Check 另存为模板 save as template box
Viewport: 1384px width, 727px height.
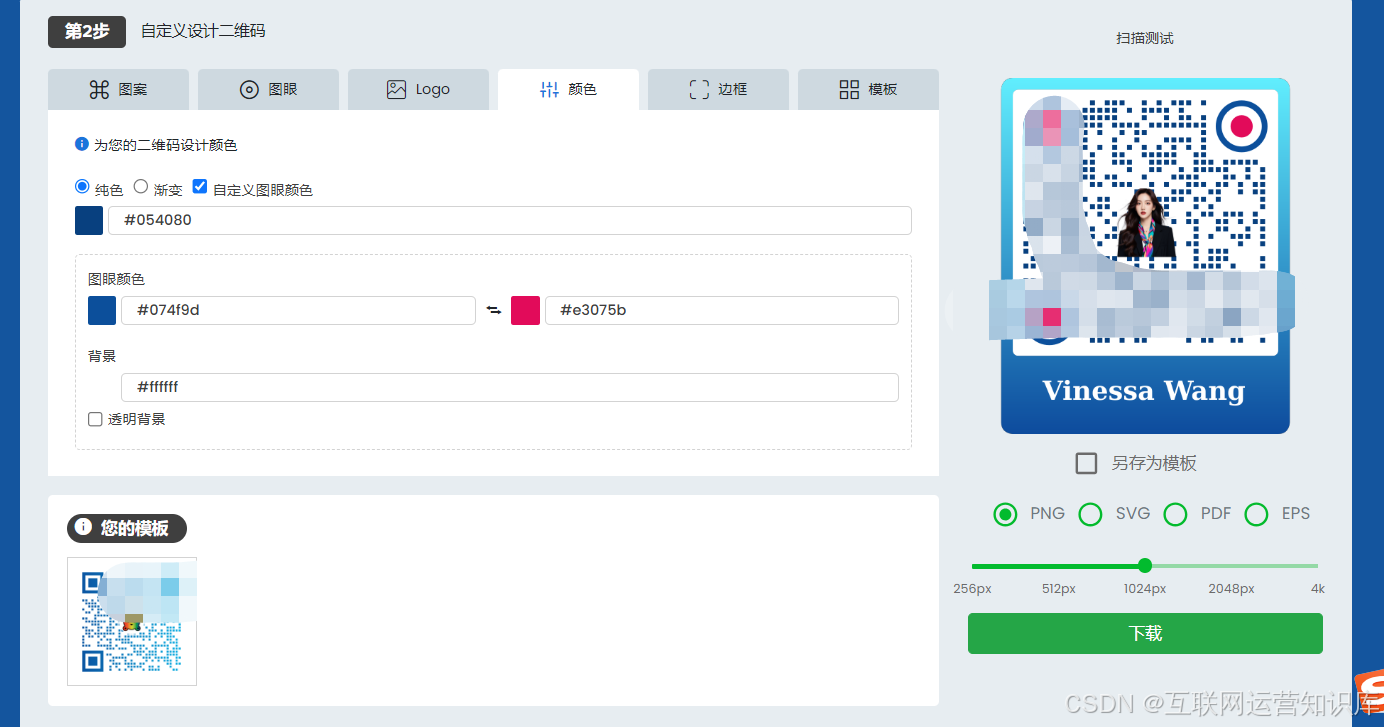point(1086,463)
